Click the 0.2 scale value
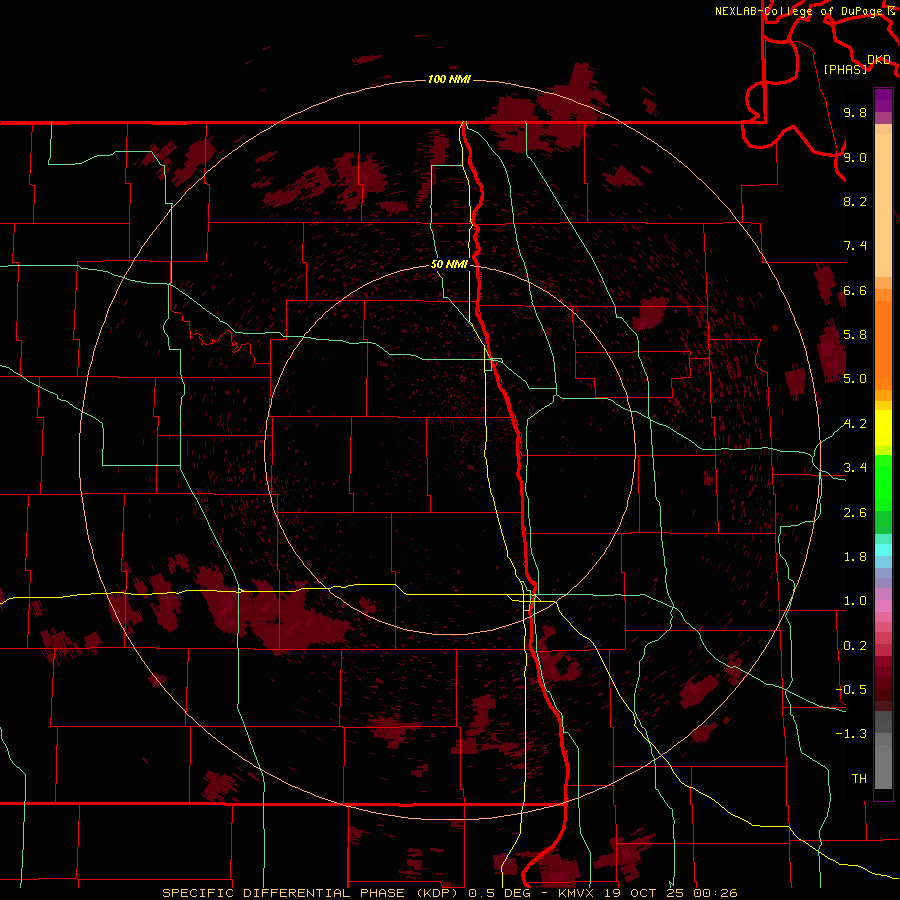900x900 pixels. [x=855, y=646]
